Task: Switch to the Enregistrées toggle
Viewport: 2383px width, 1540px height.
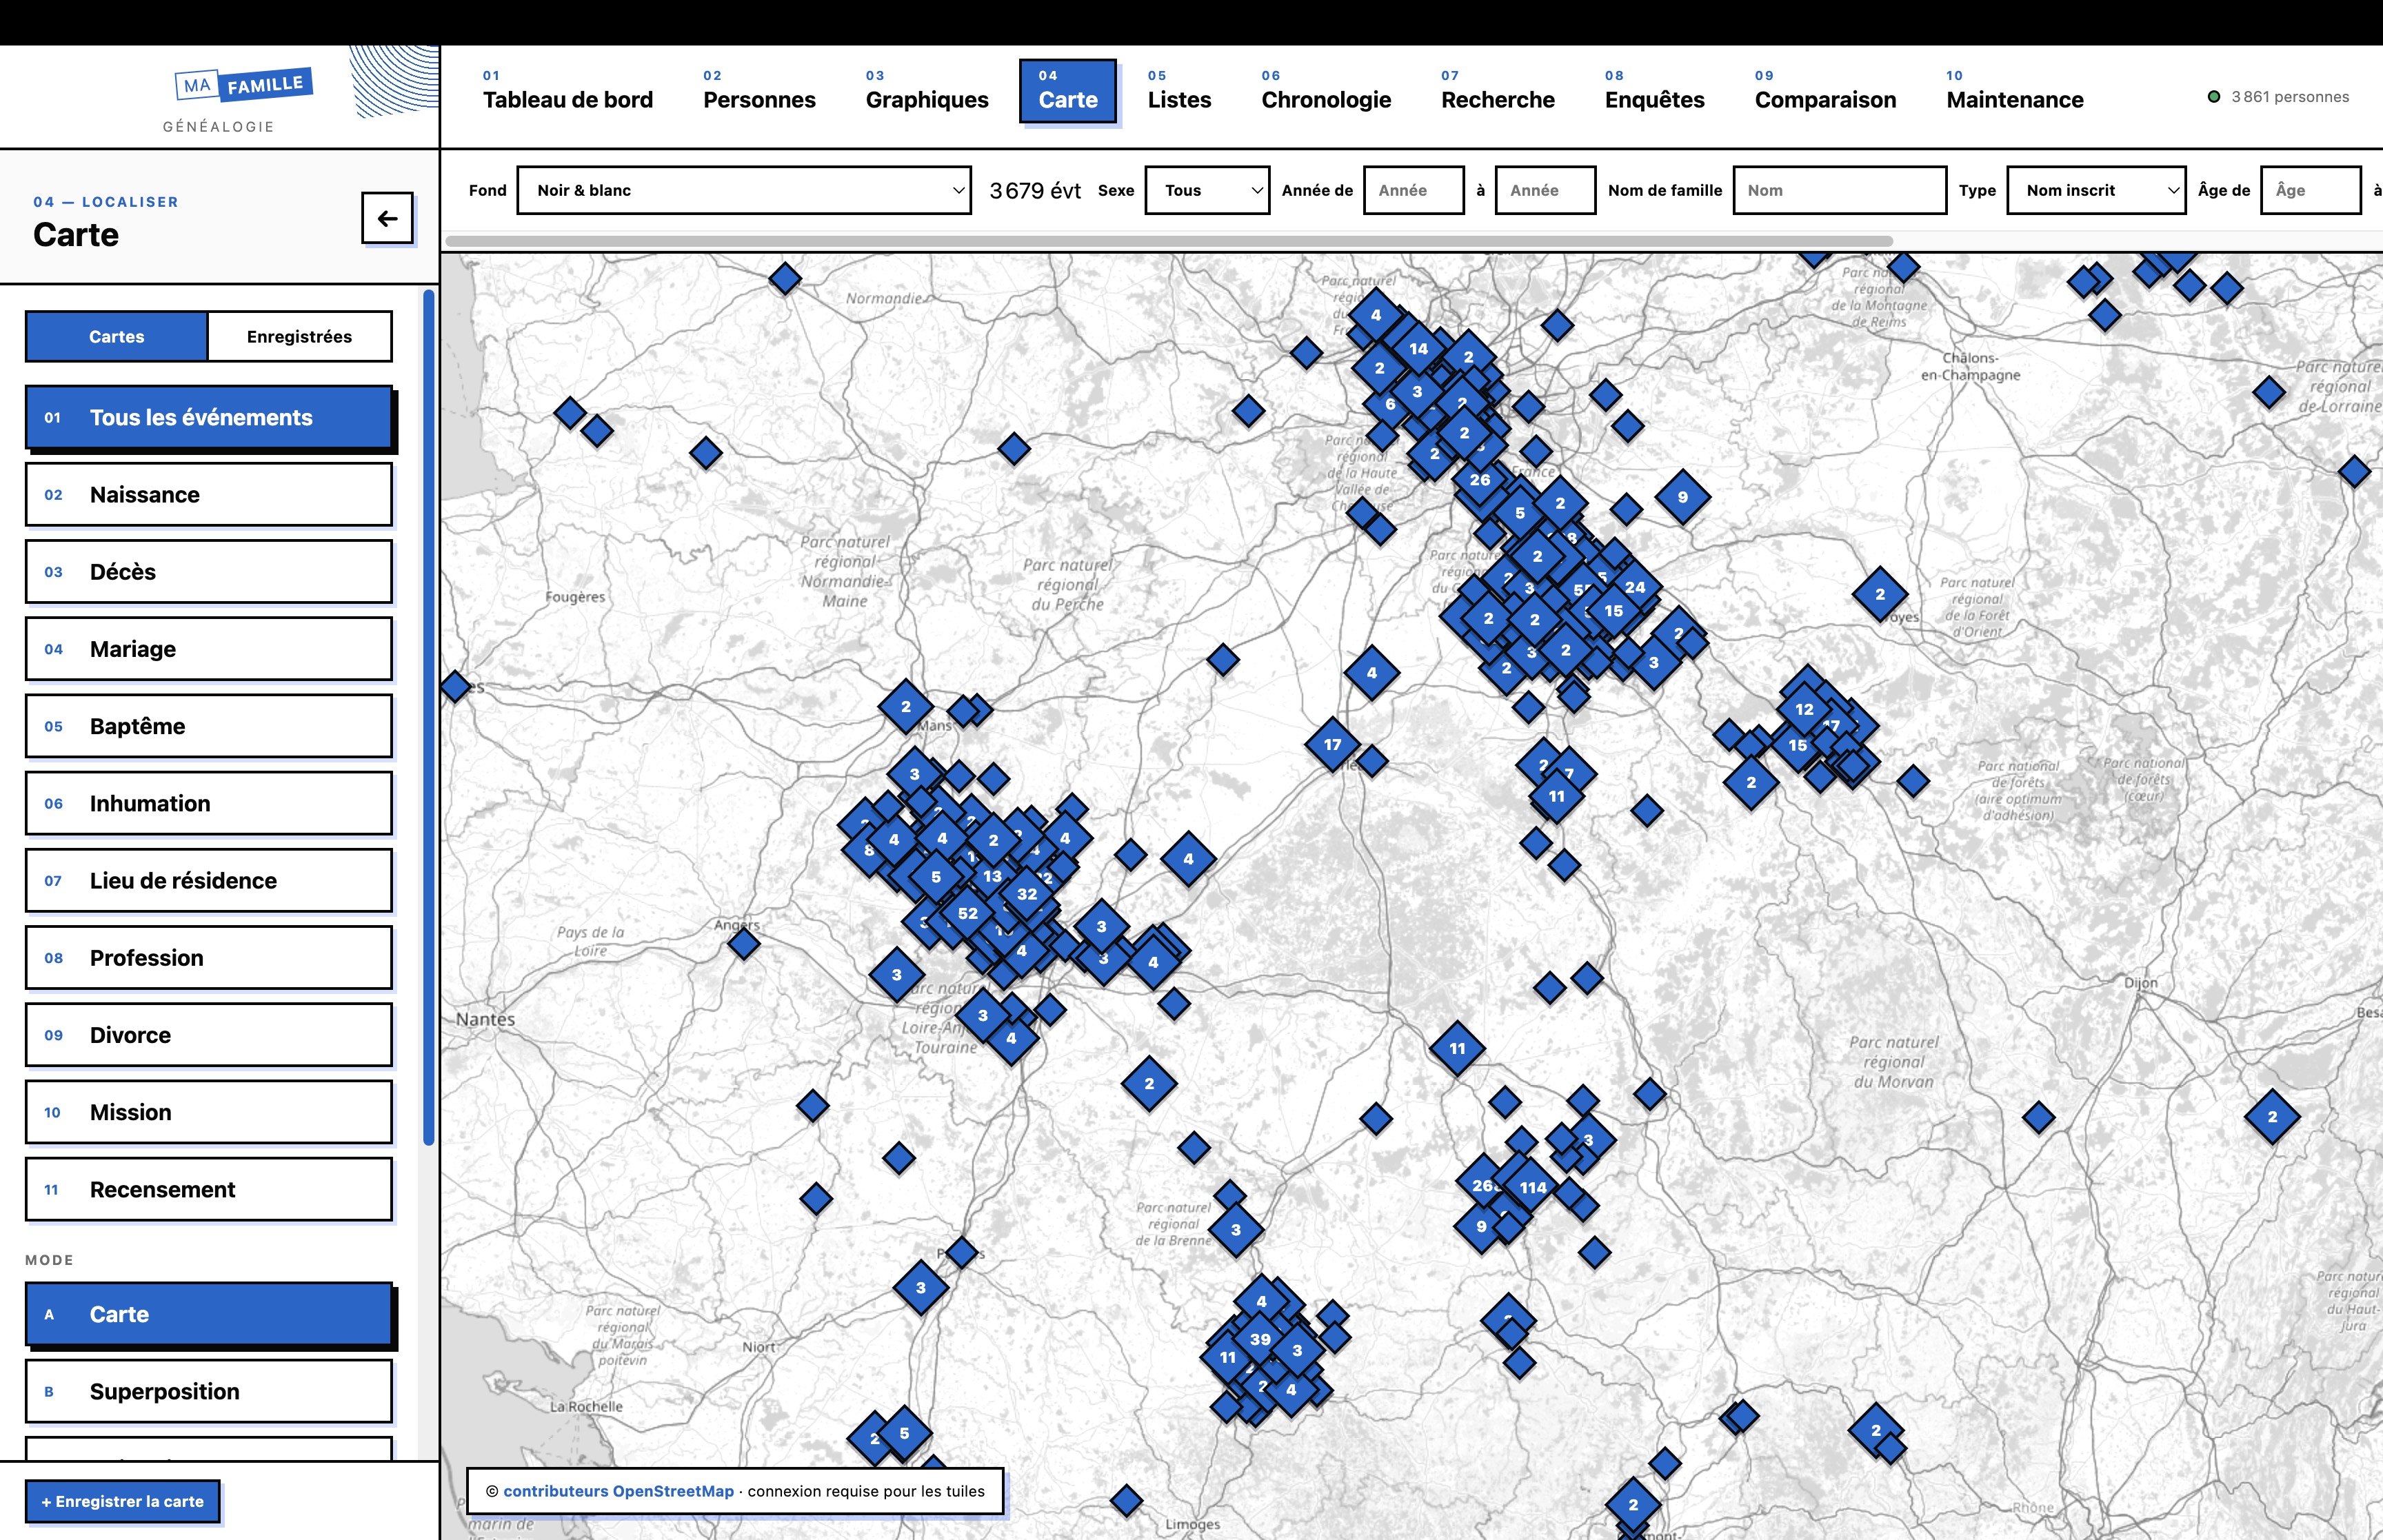Action: click(299, 336)
